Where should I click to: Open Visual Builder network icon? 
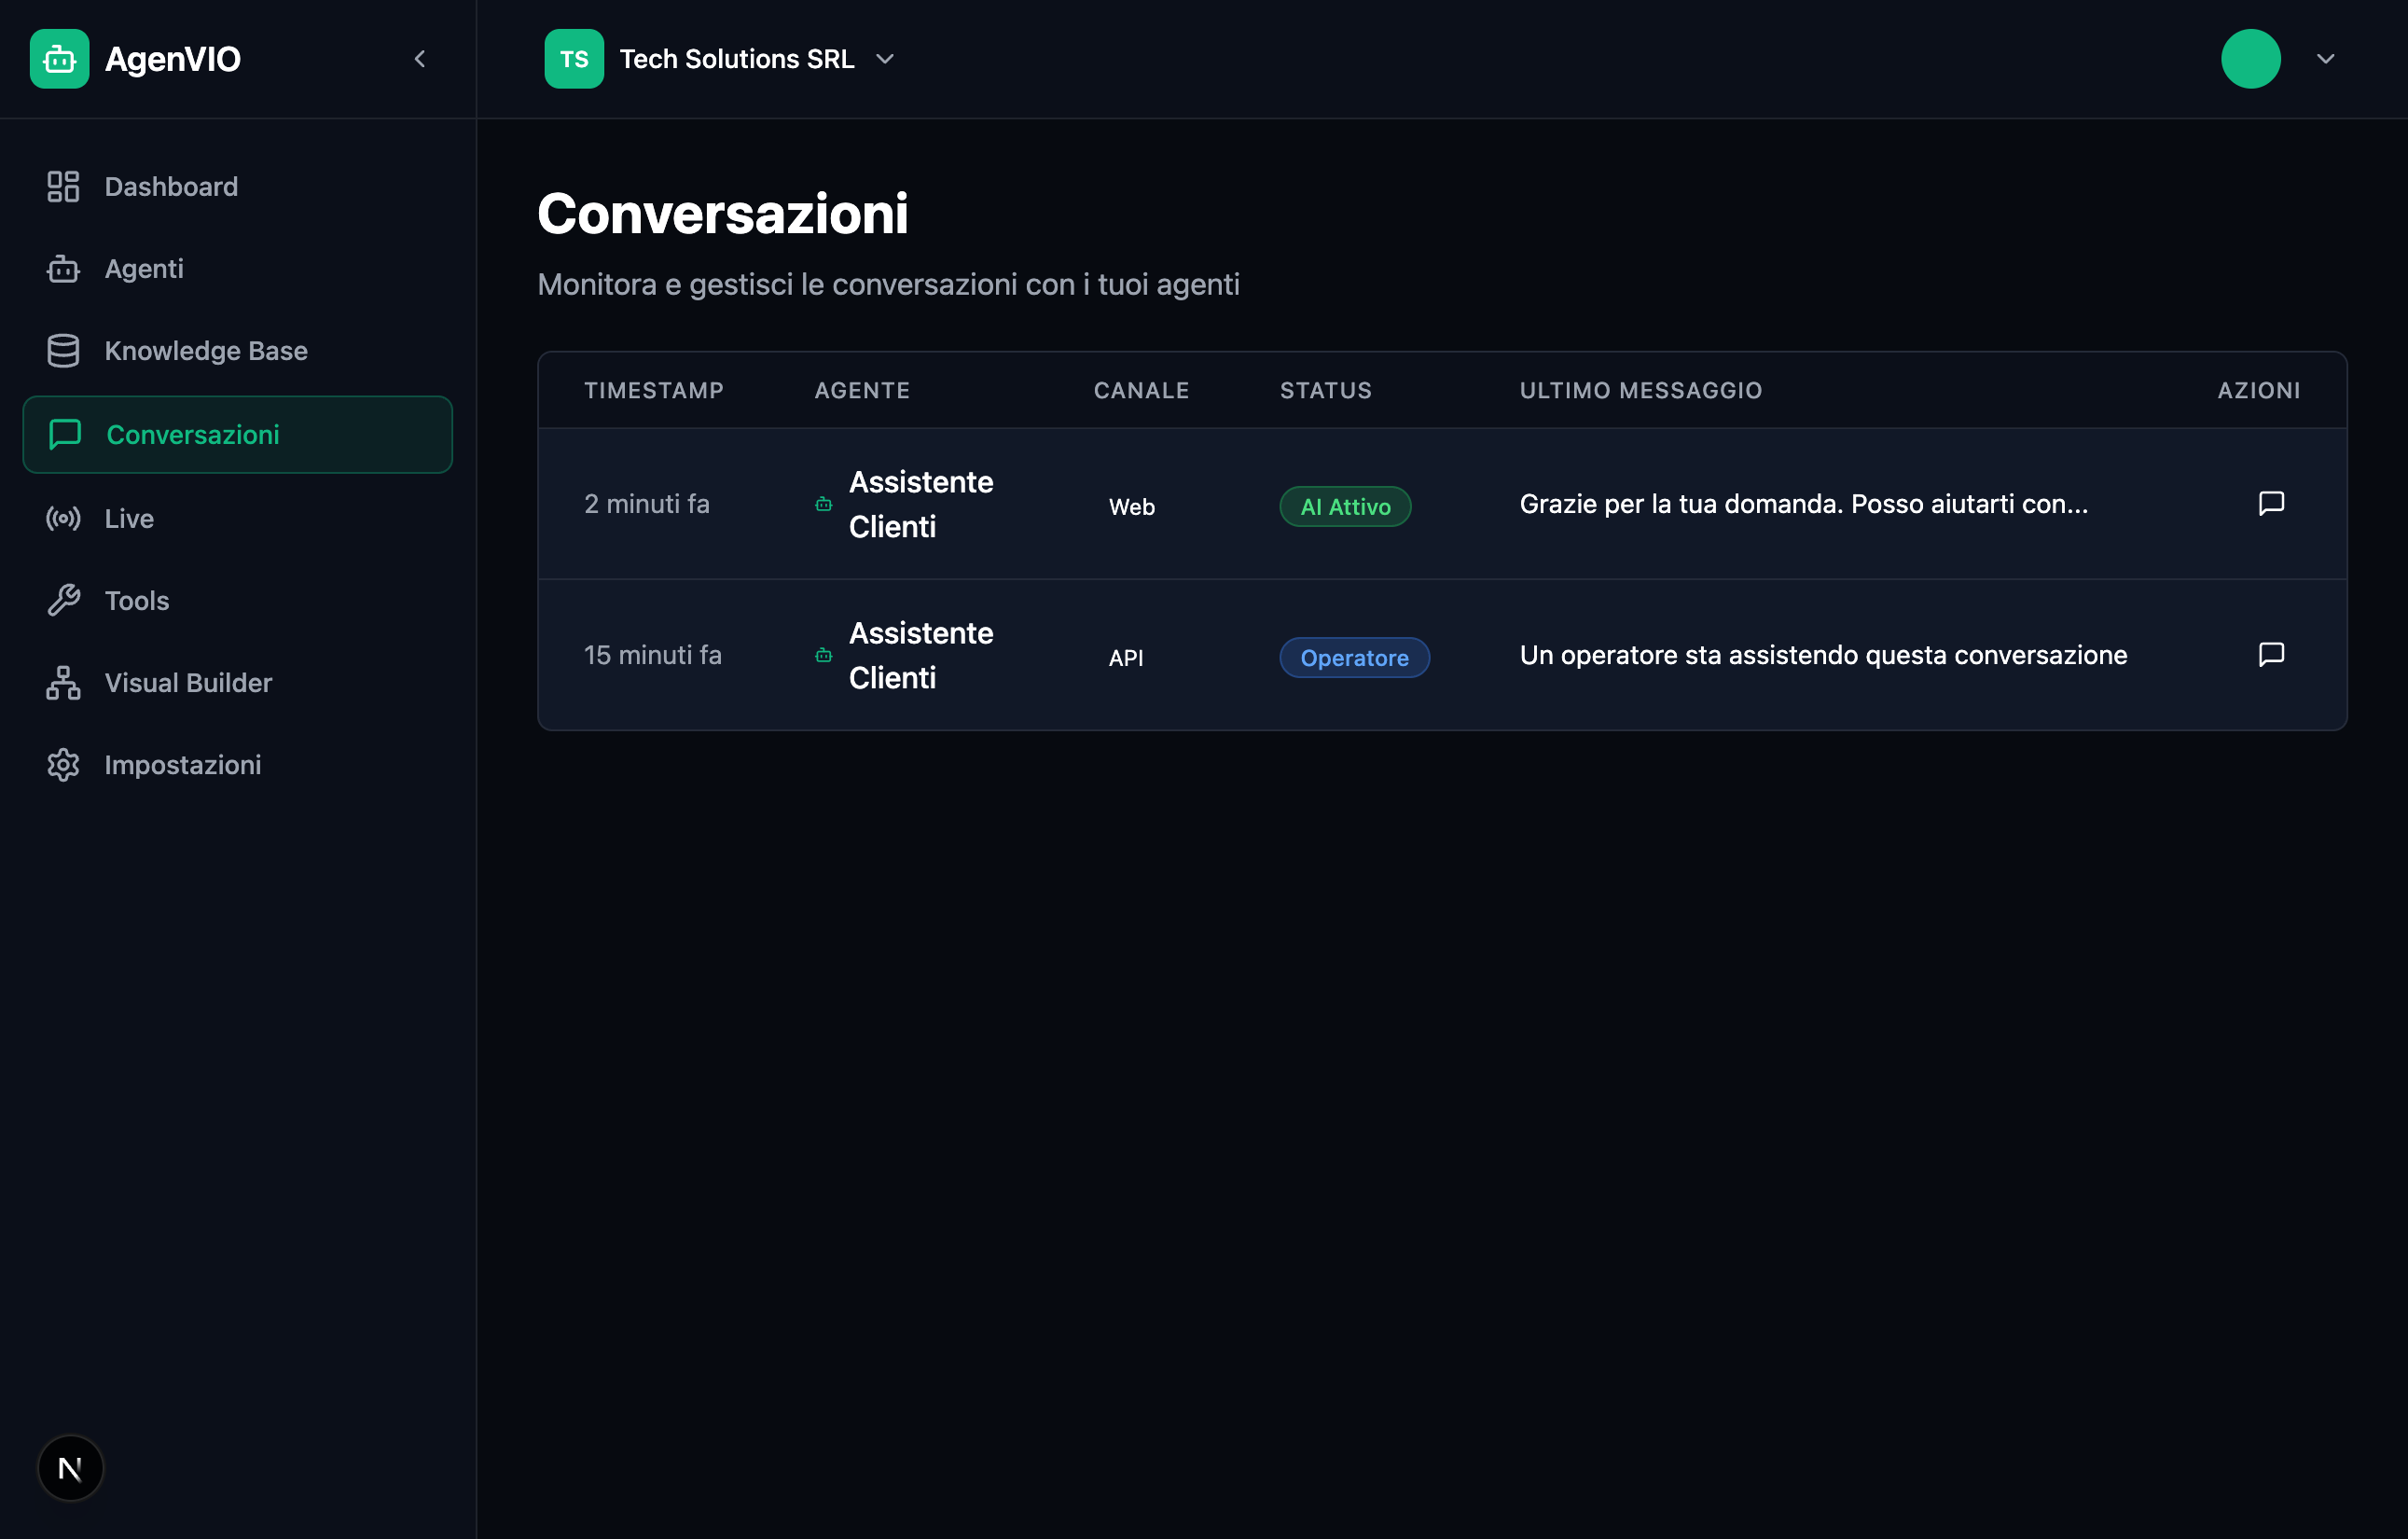tap(63, 683)
